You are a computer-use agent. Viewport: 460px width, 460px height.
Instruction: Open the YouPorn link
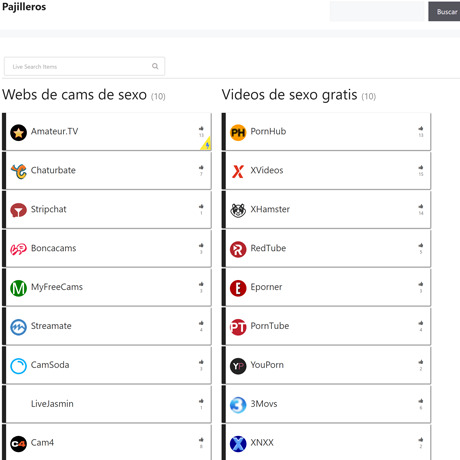point(267,365)
